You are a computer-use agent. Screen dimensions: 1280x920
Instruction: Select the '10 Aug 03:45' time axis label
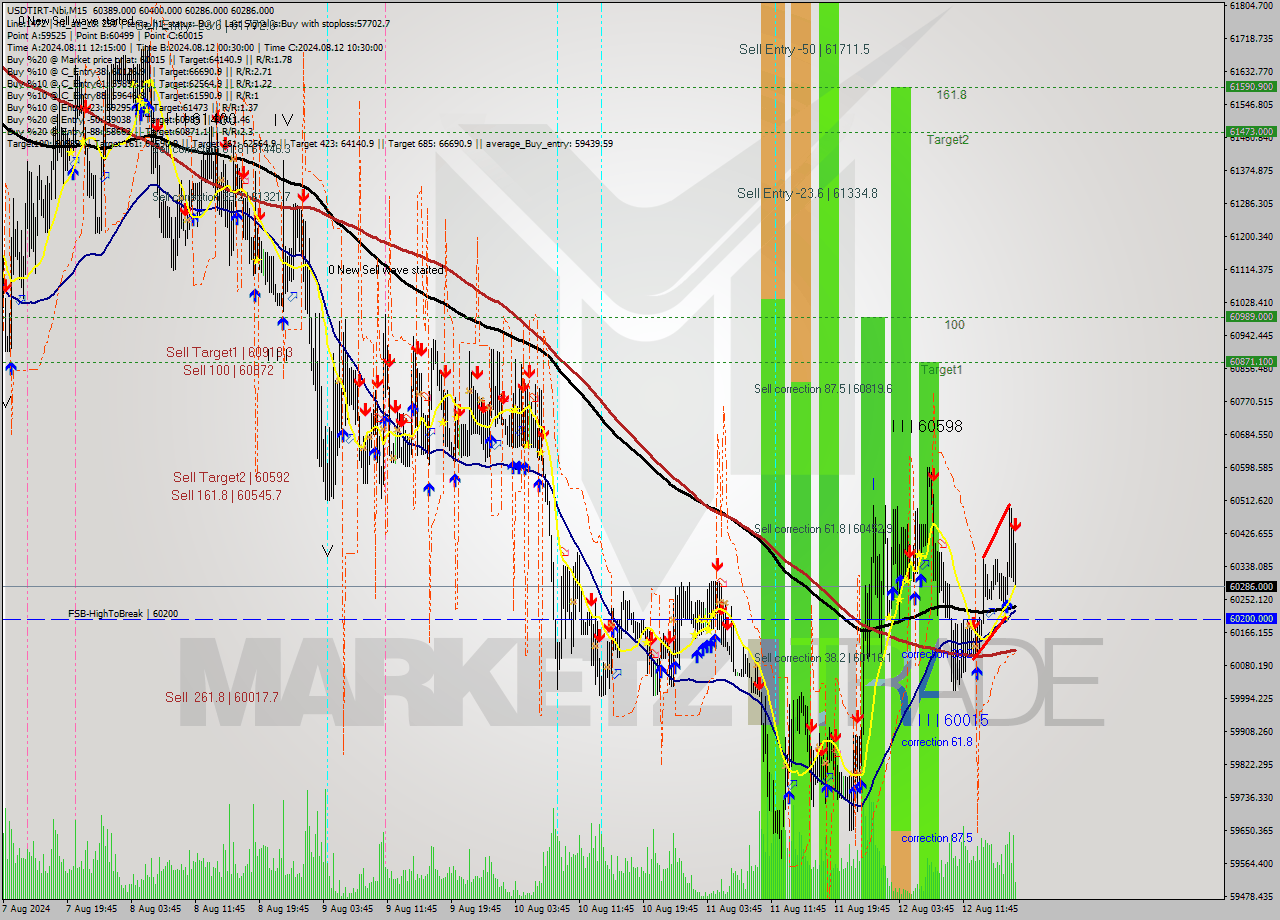(x=542, y=909)
